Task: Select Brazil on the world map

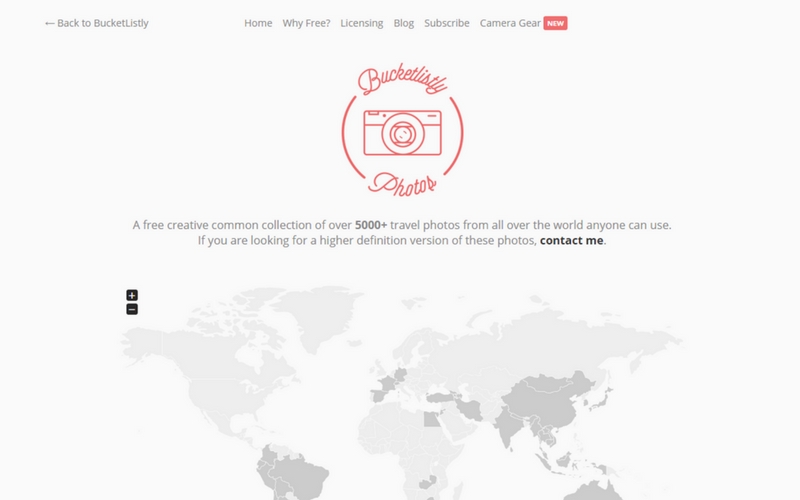Action: pyautogui.click(x=301, y=474)
